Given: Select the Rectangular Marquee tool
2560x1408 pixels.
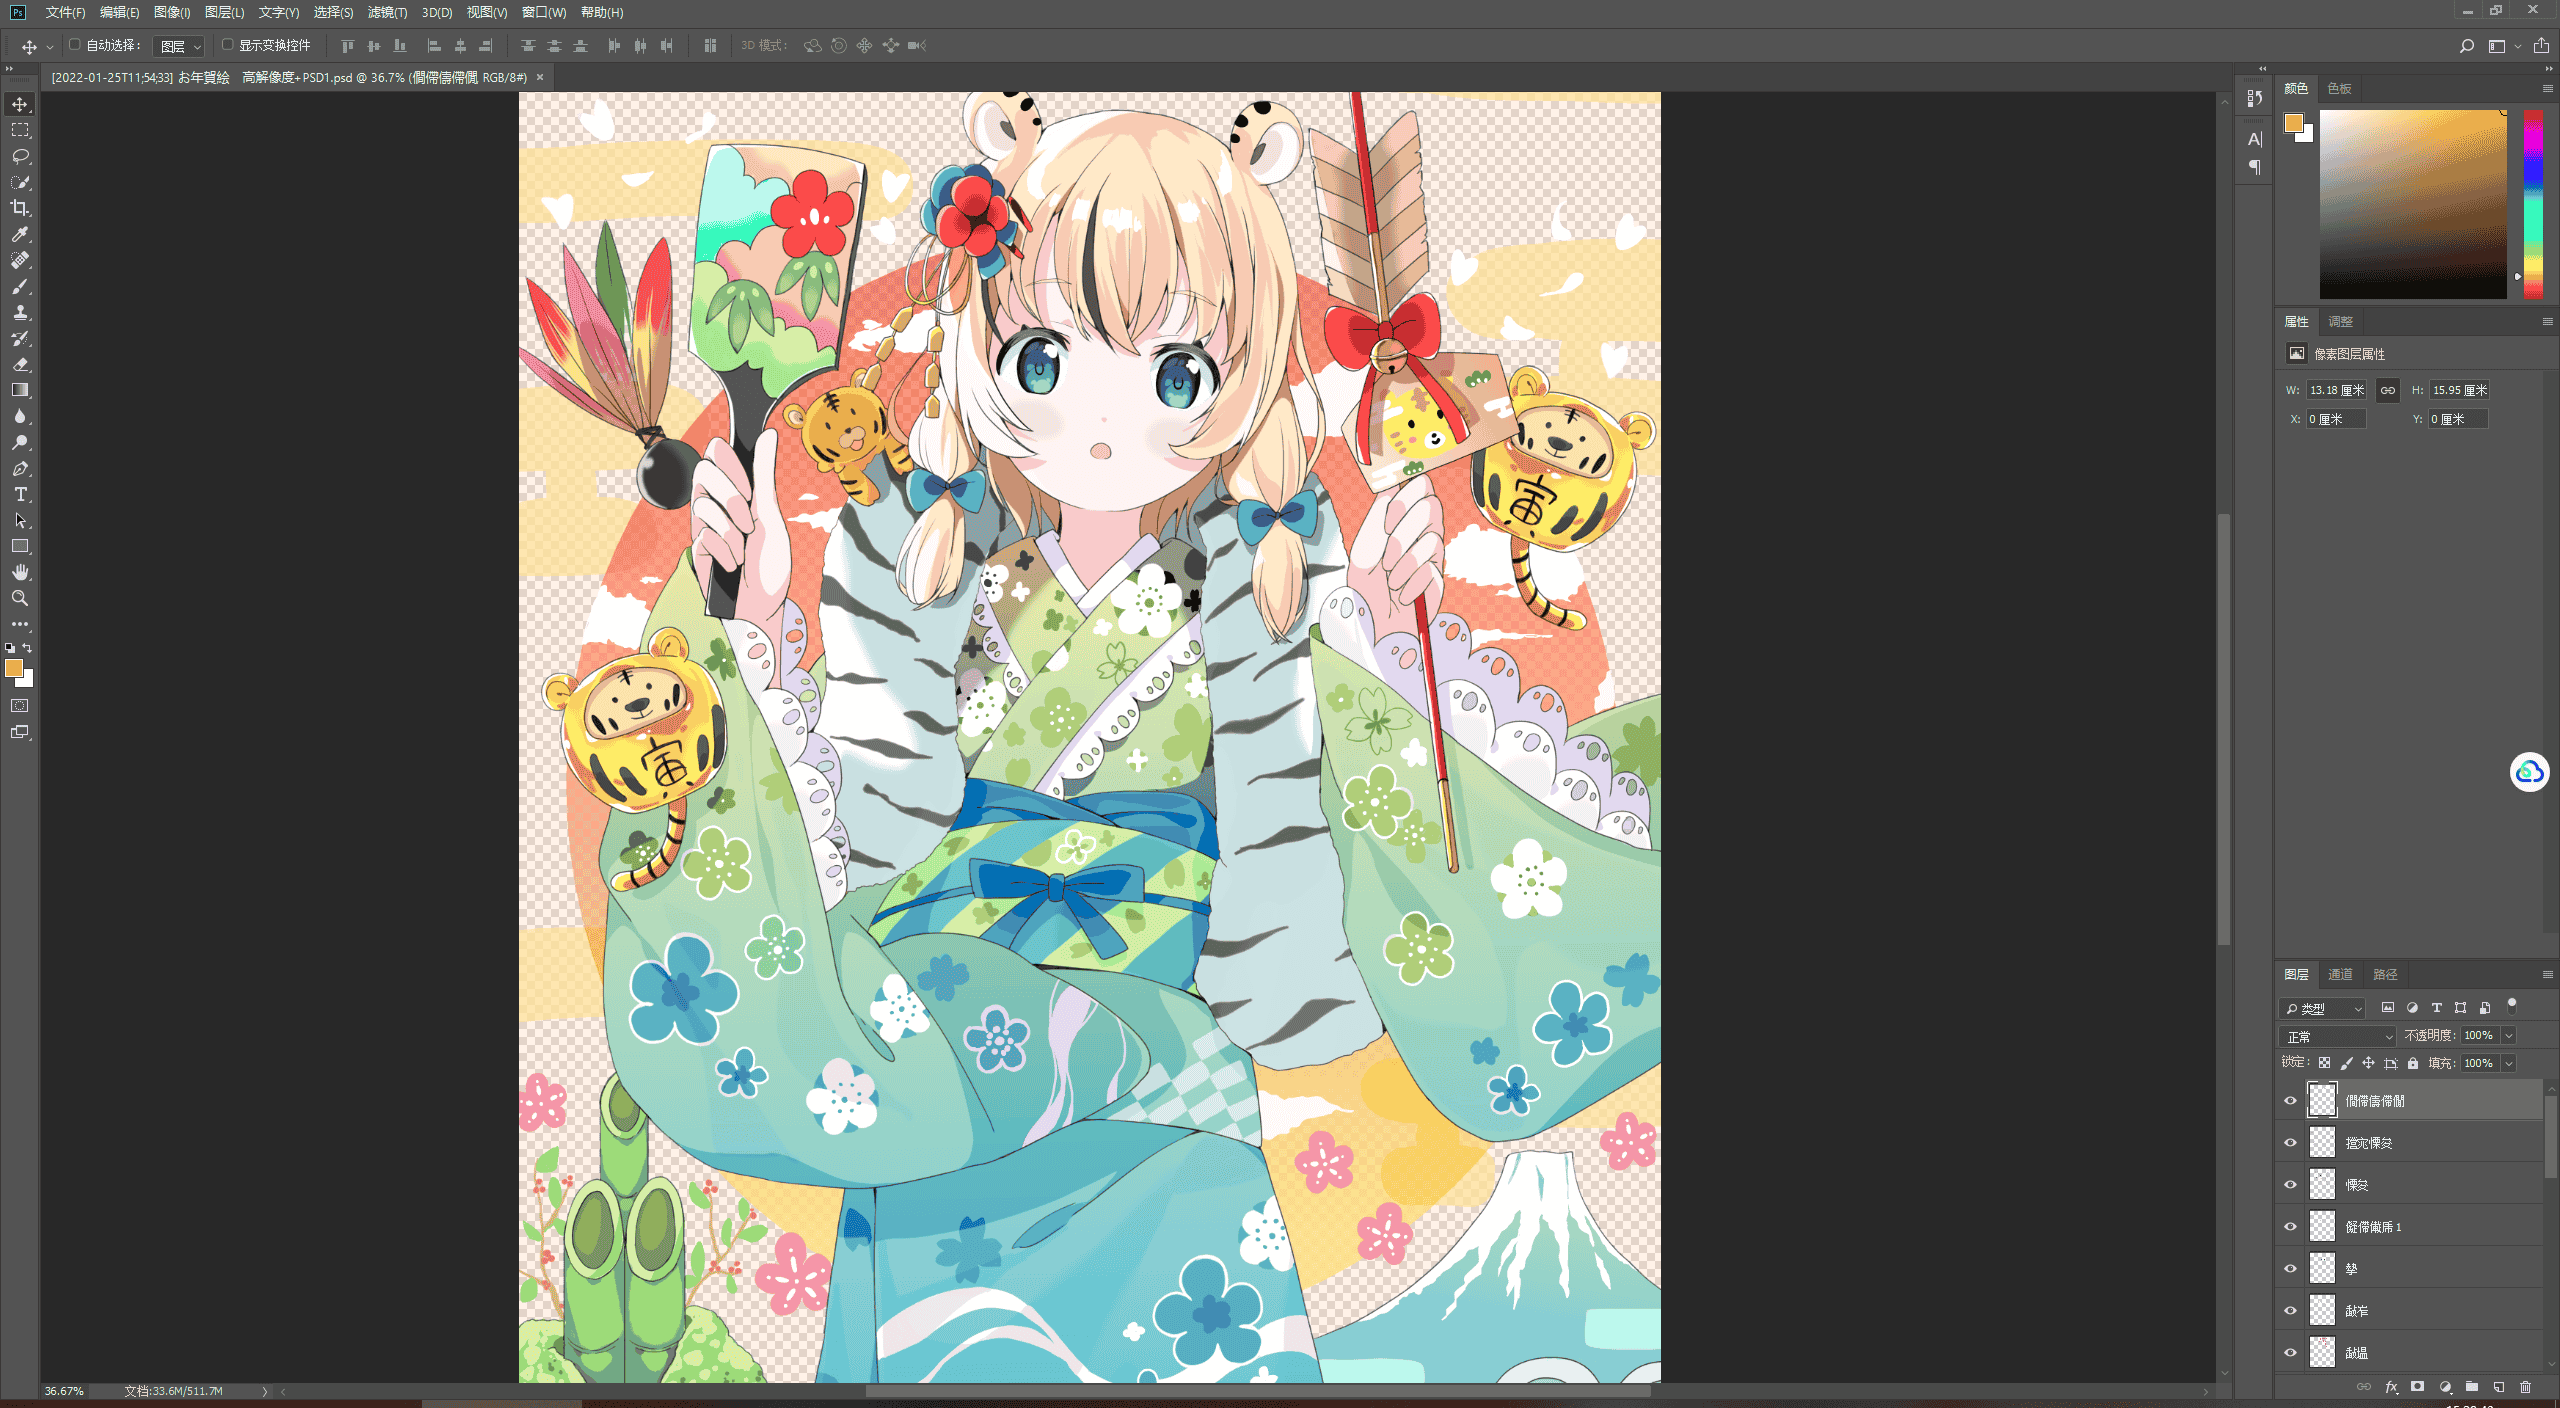Looking at the screenshot, I should [x=20, y=130].
